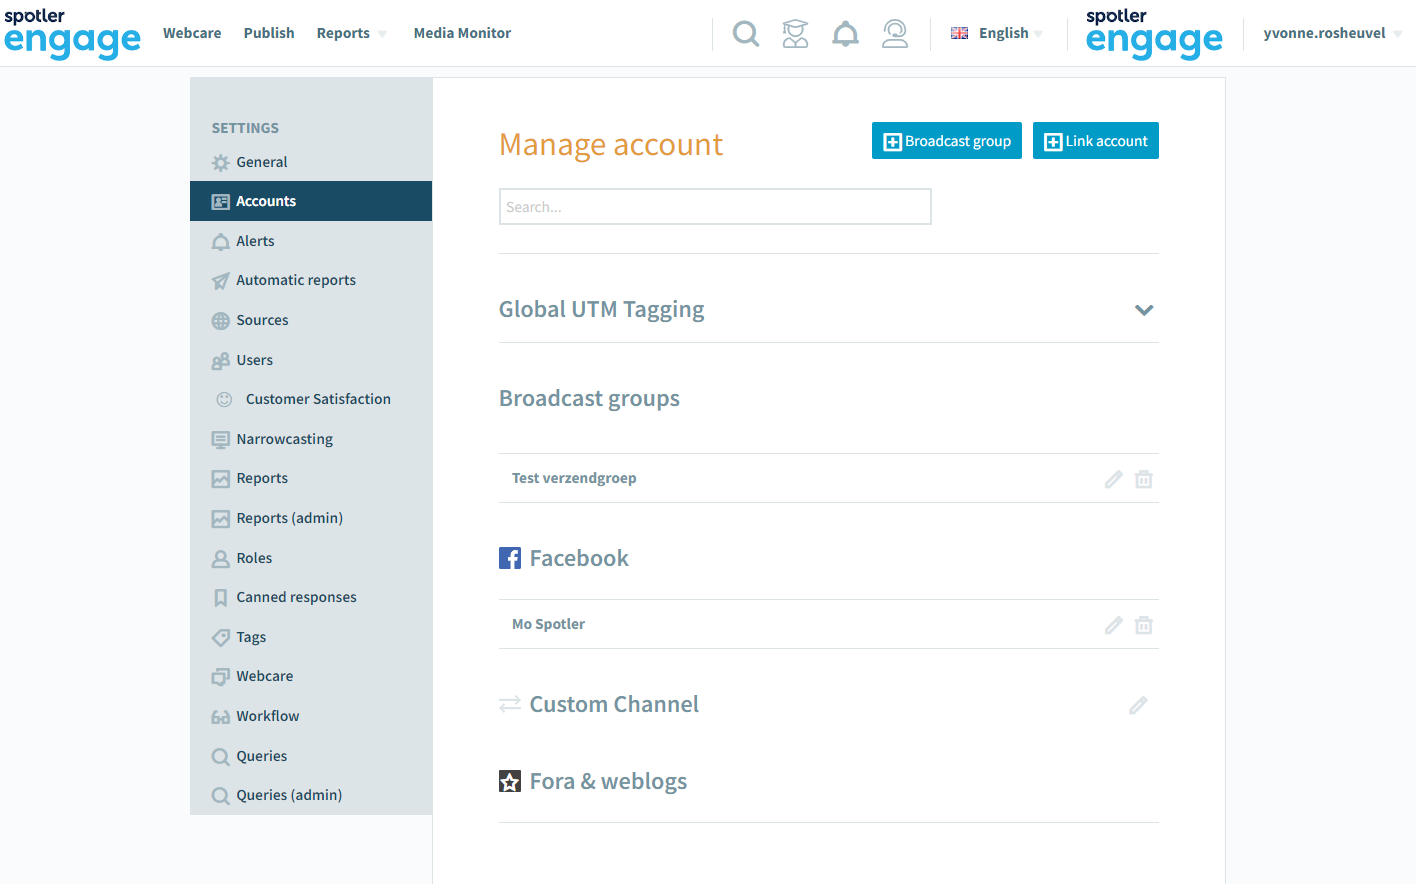
Task: Click General gear icon in sidebar
Action: click(x=221, y=163)
